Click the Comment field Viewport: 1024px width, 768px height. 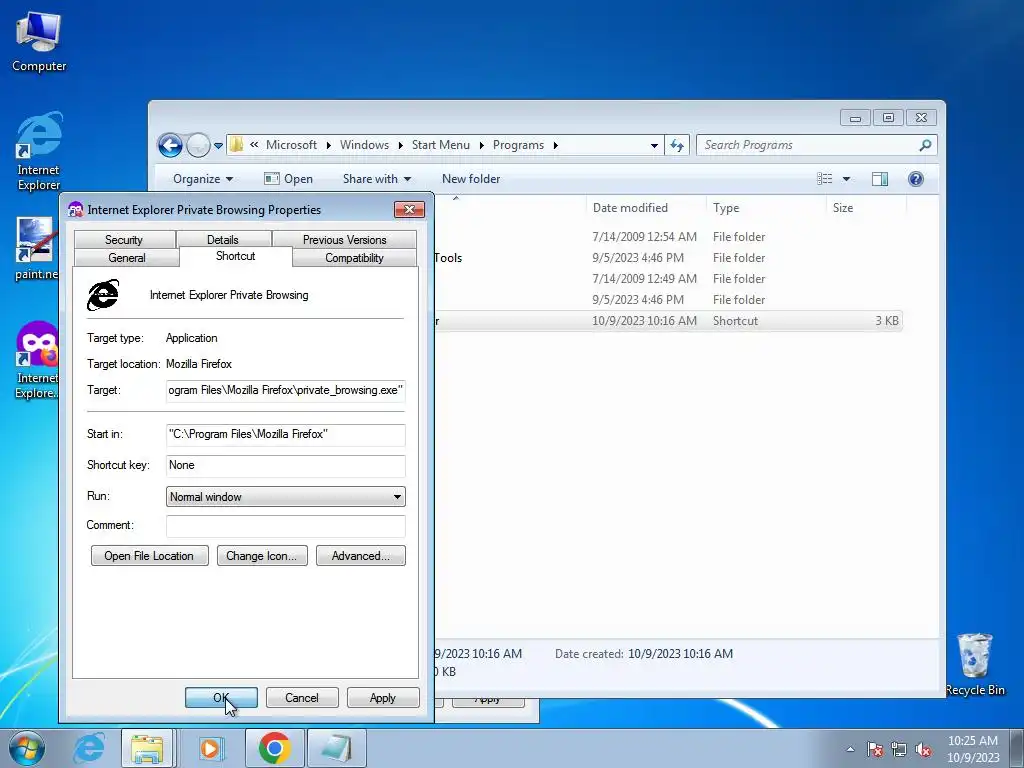coord(285,526)
